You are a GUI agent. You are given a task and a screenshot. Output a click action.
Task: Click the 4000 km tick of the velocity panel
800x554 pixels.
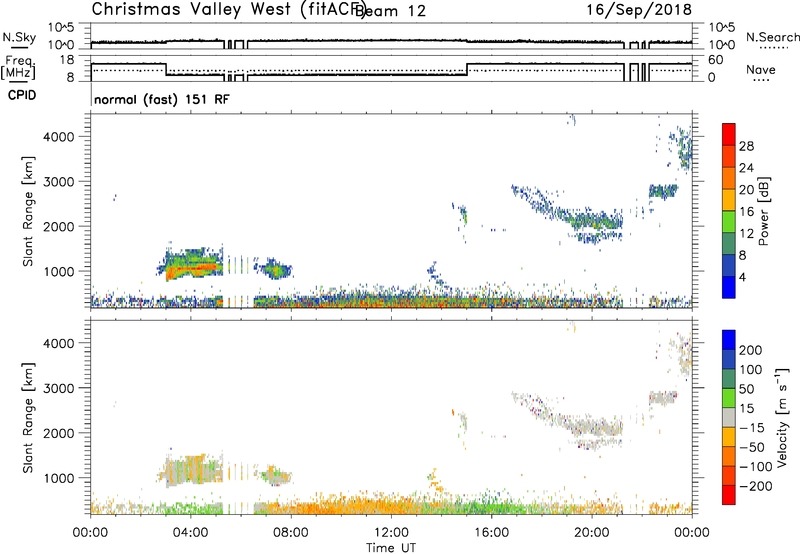(x=59, y=343)
